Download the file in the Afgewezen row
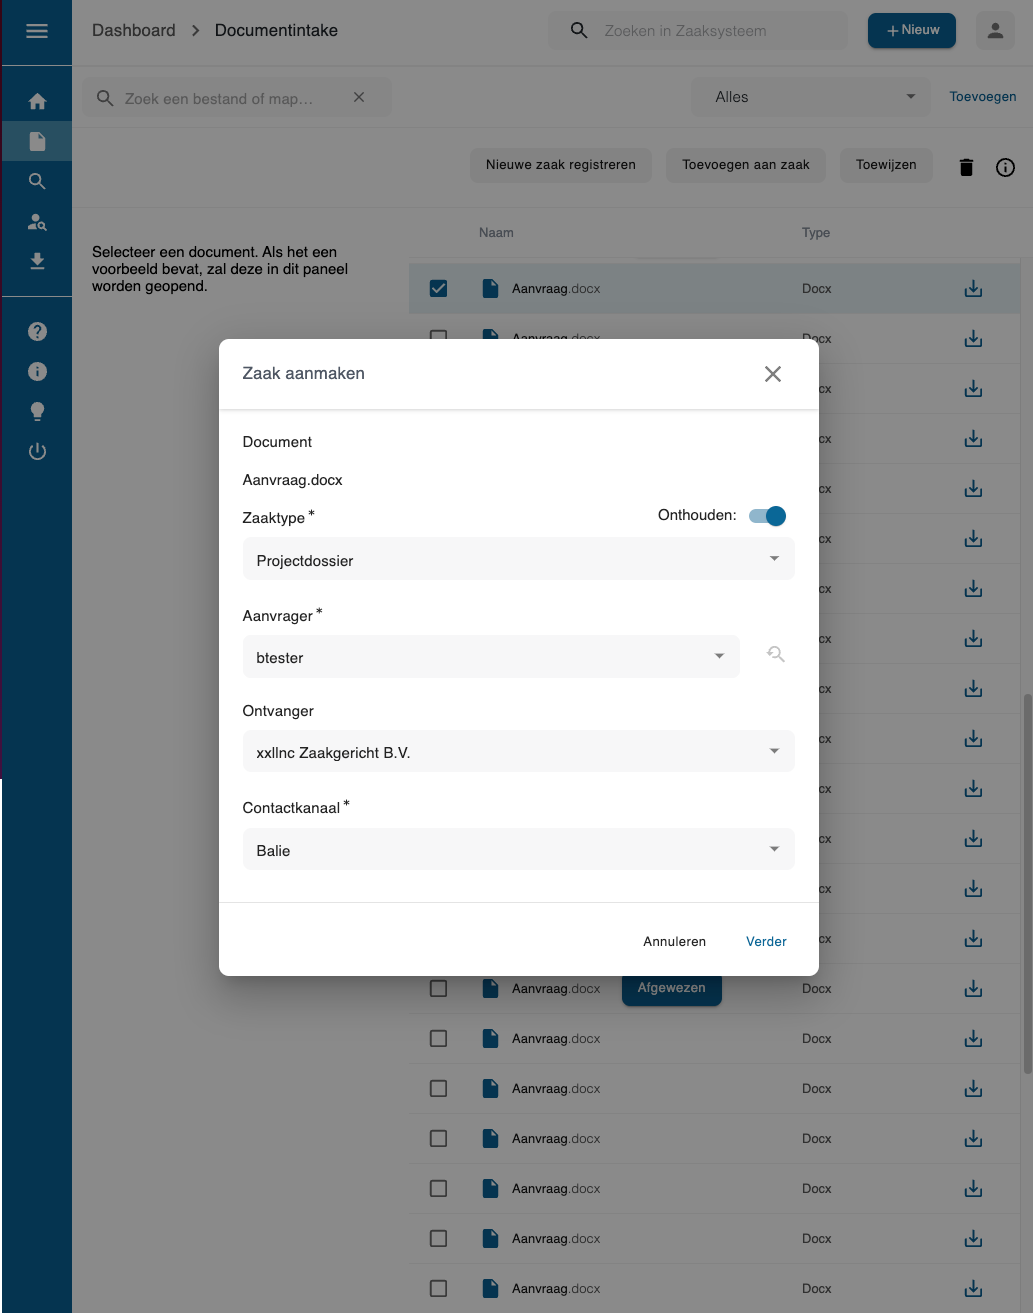Viewport: 1033px width, 1313px height. tap(973, 989)
